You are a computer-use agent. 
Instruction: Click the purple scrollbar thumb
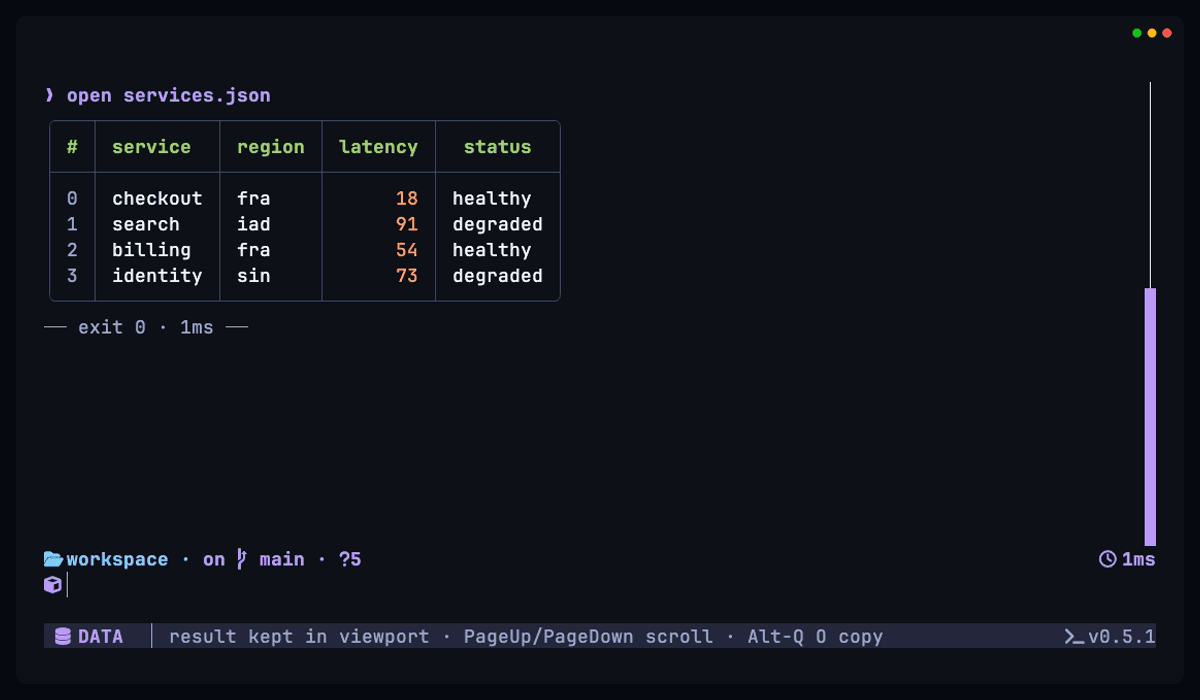[x=1150, y=417]
